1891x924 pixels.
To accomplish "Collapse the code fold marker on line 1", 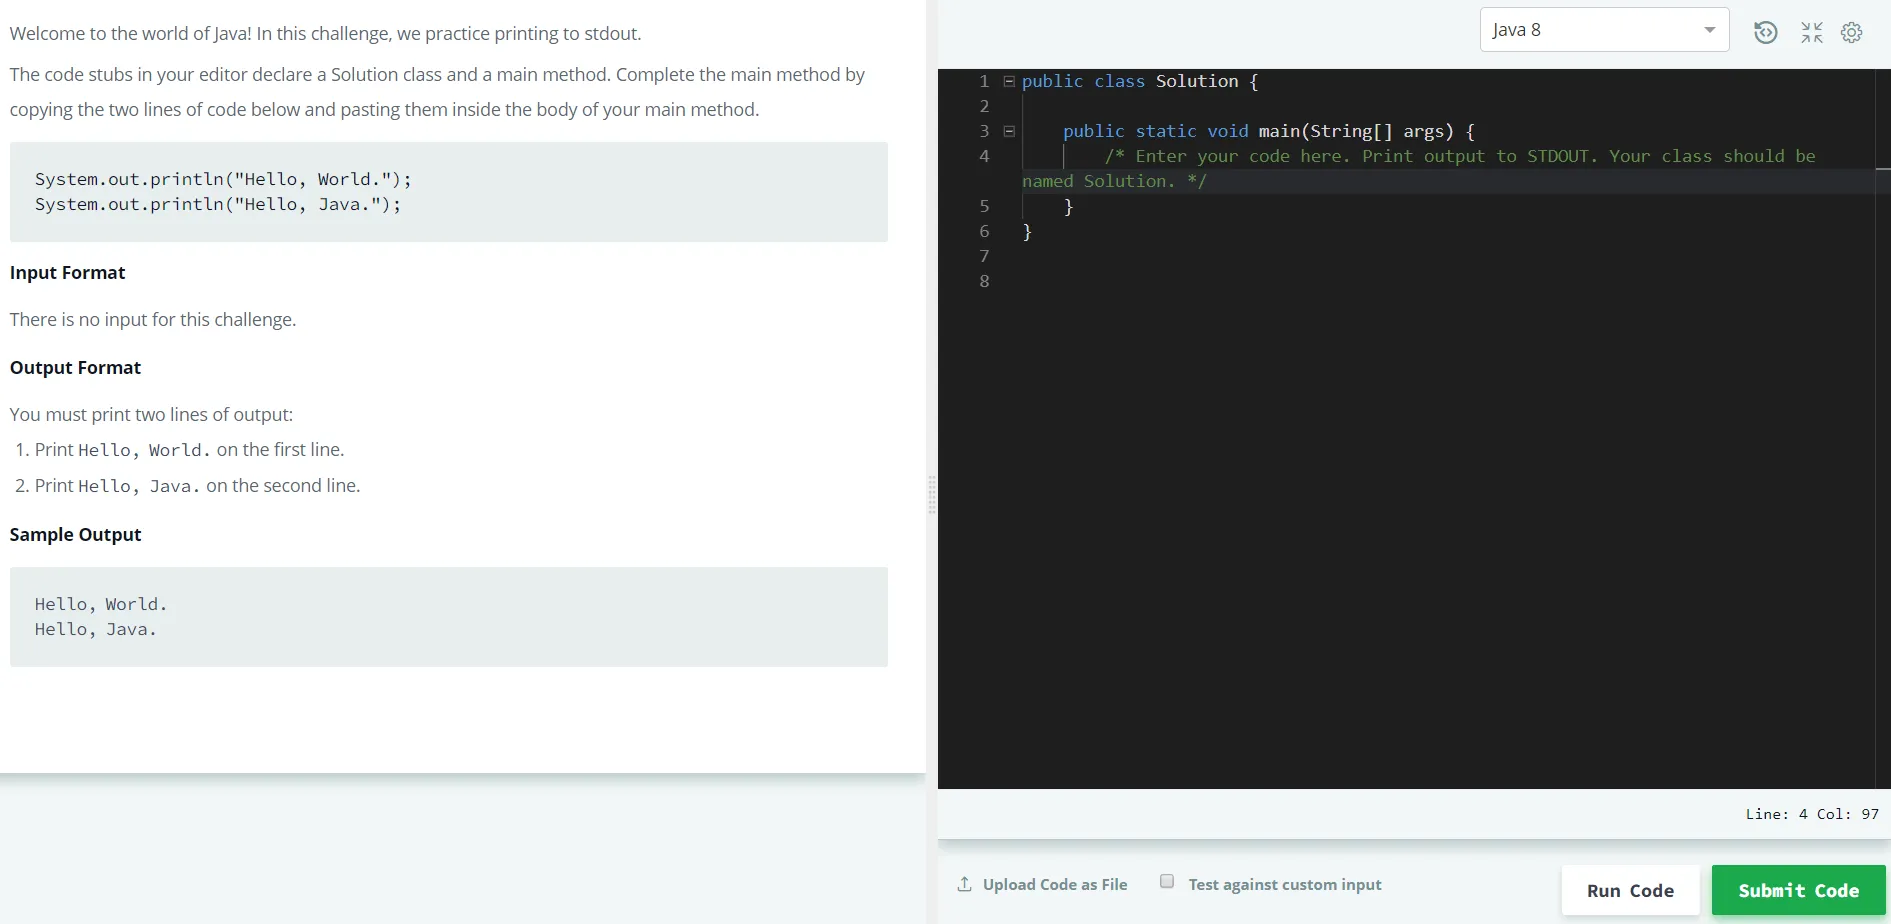I will [x=1009, y=80].
